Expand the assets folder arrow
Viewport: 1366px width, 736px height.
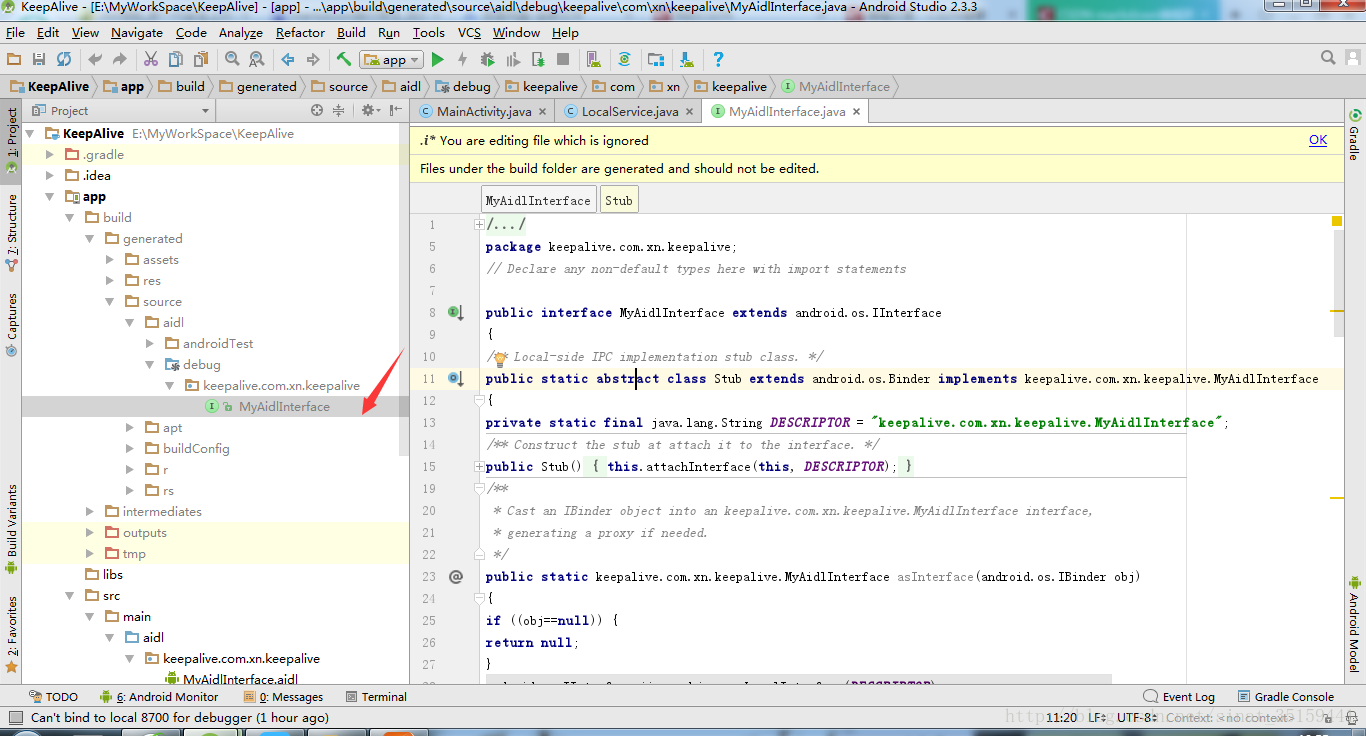110,259
